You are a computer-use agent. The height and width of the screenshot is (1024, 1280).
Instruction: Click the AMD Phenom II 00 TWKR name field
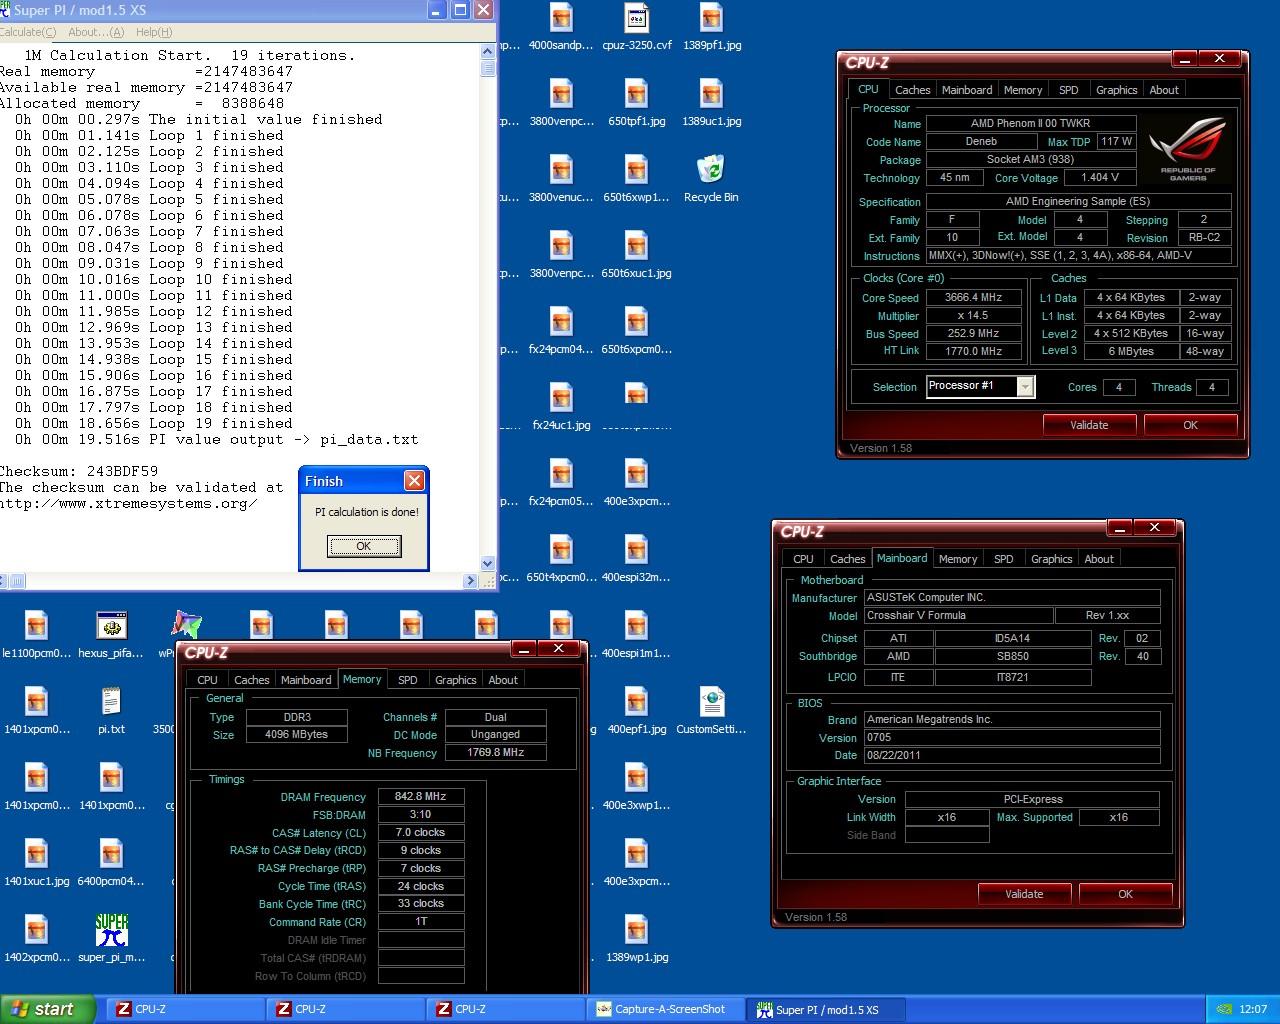(x=1031, y=124)
